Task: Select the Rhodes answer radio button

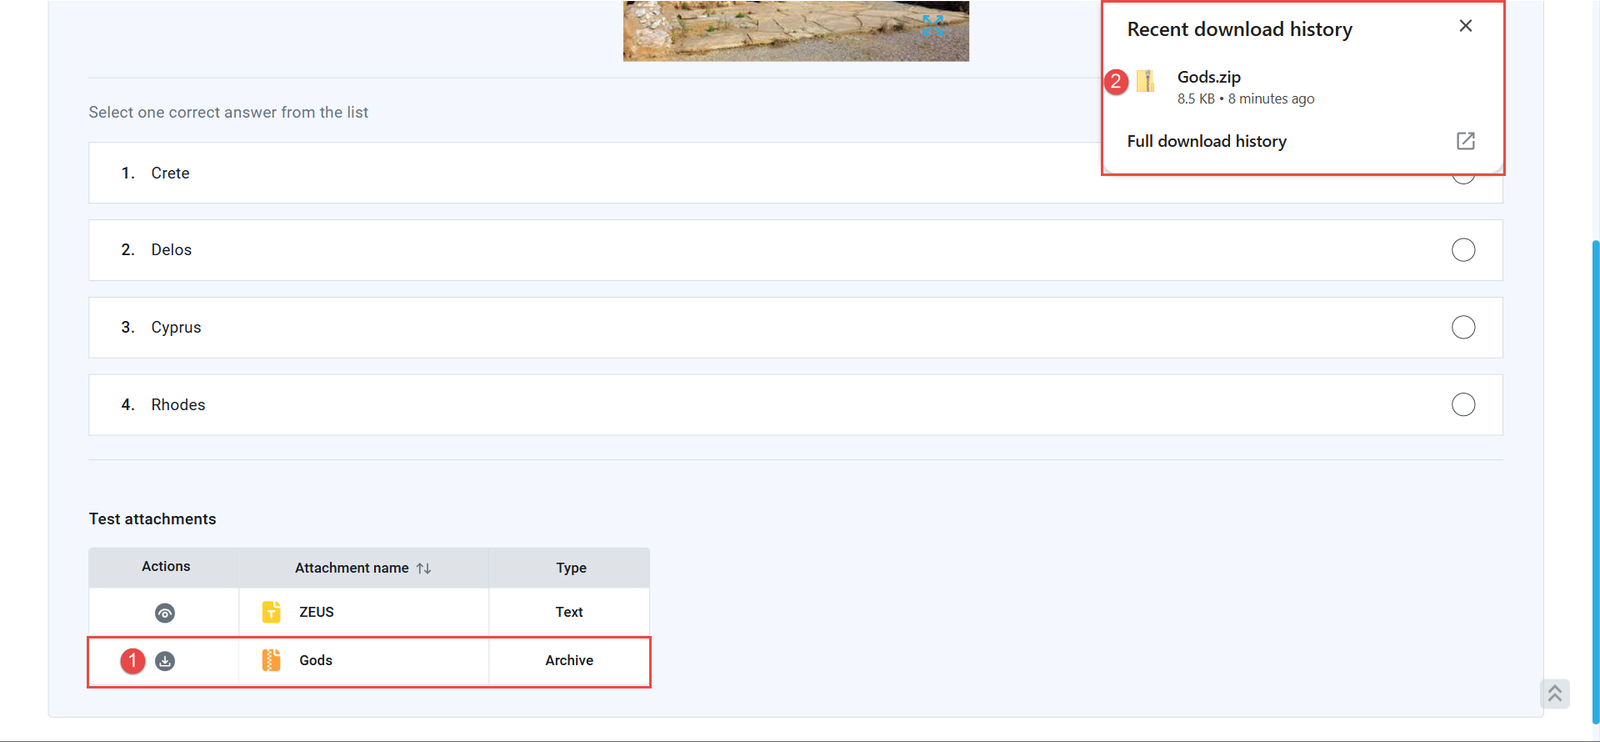Action: click(1463, 404)
